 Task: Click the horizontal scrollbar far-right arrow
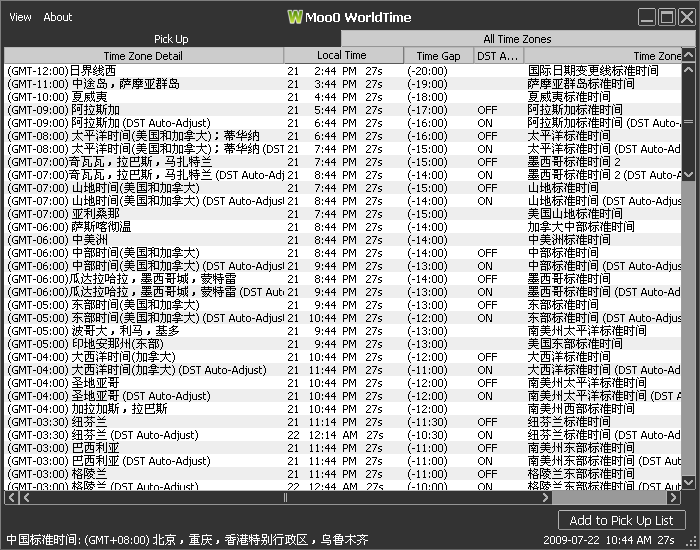tap(674, 497)
